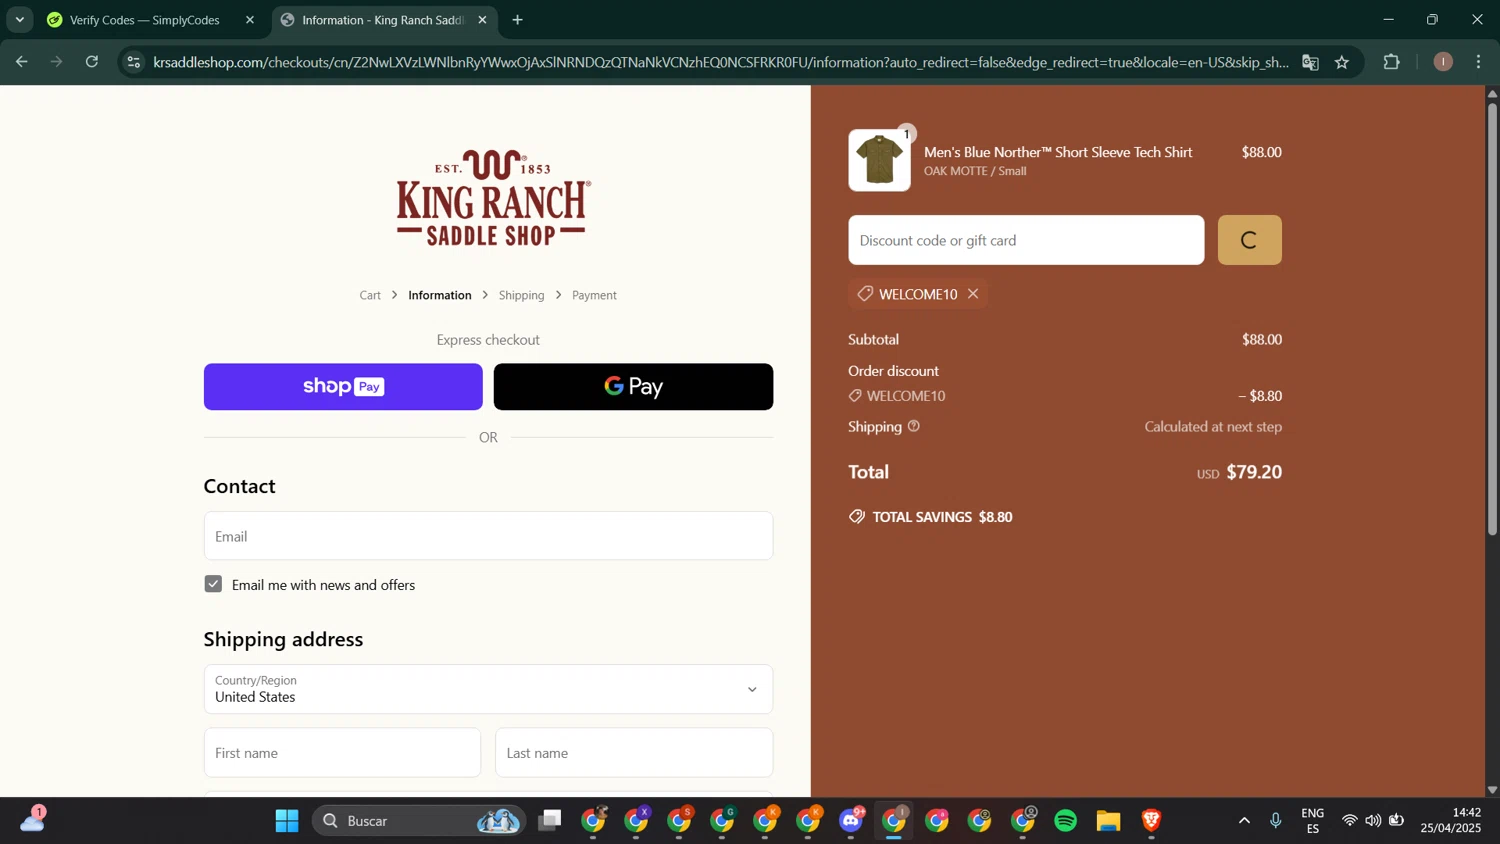
Task: Click the microphone tray icon
Action: point(1276,821)
